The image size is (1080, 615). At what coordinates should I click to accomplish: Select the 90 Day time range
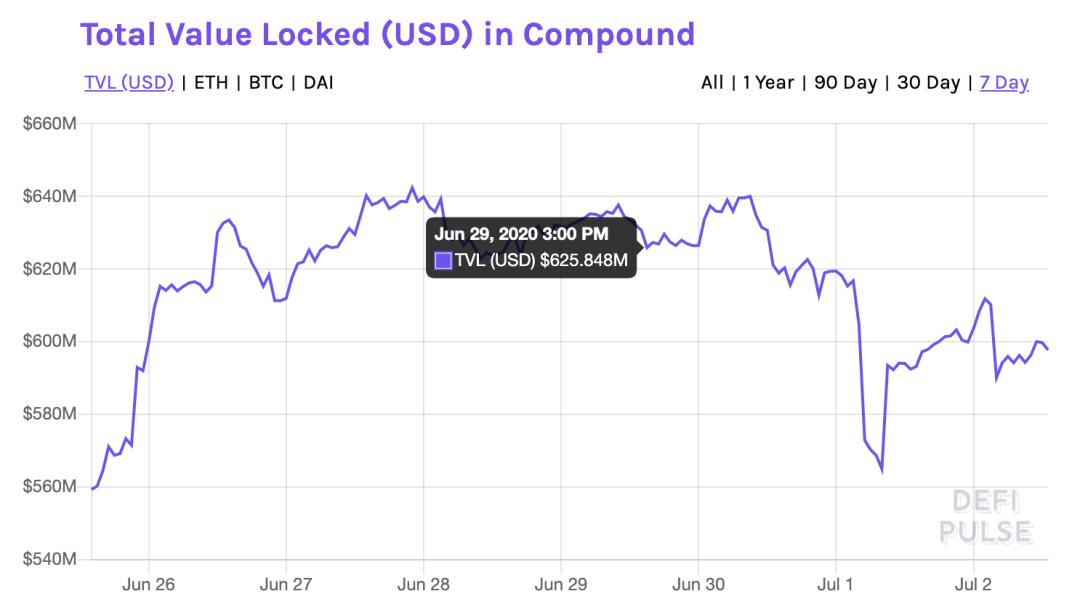(845, 82)
